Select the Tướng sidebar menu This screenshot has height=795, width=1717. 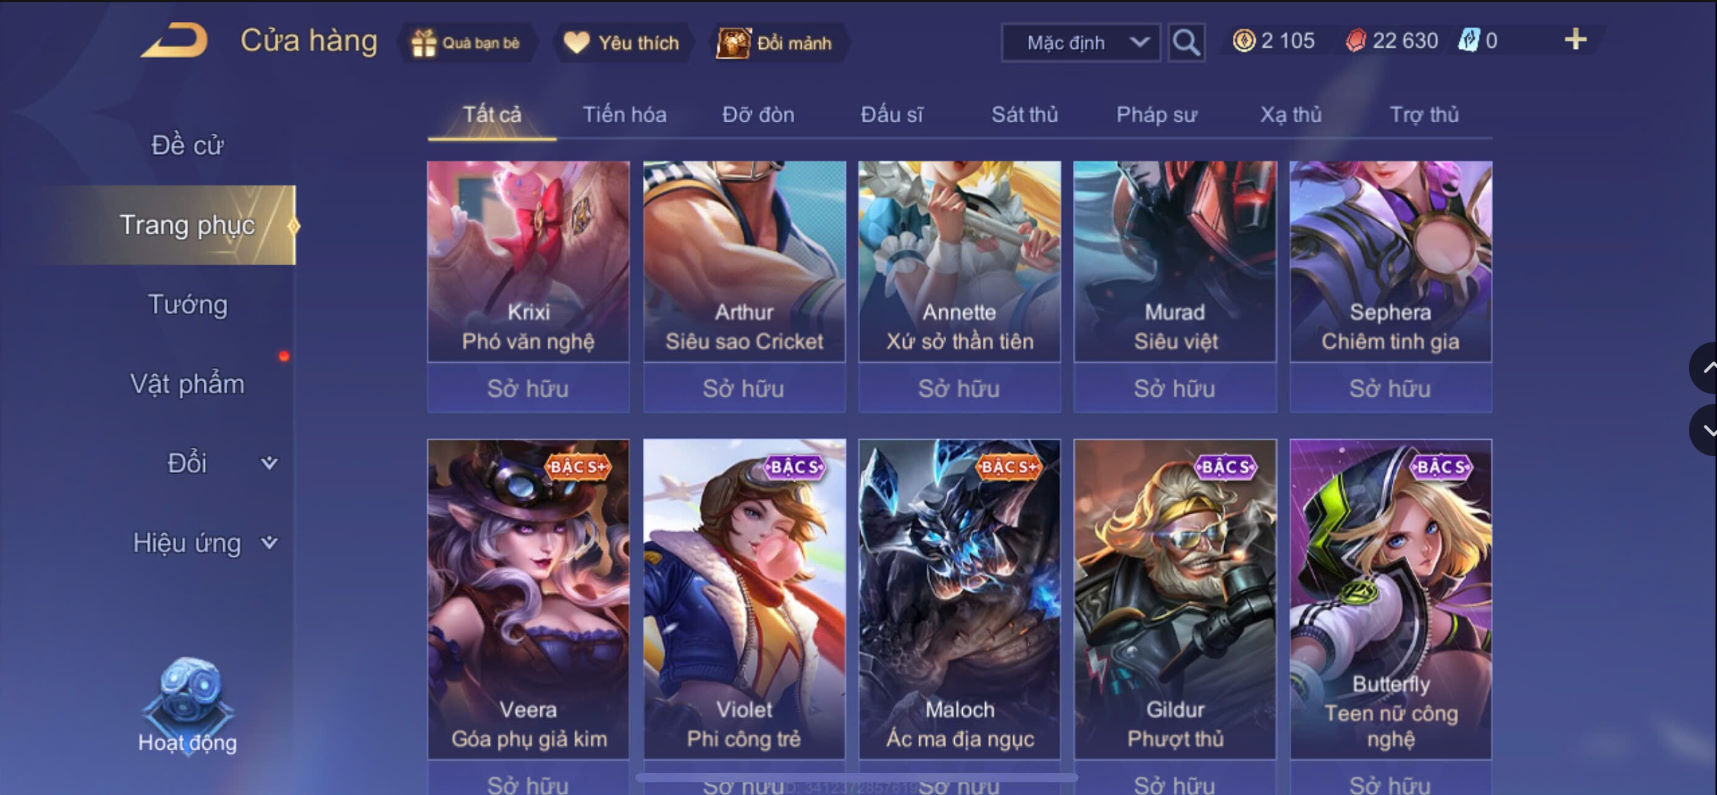click(x=187, y=304)
